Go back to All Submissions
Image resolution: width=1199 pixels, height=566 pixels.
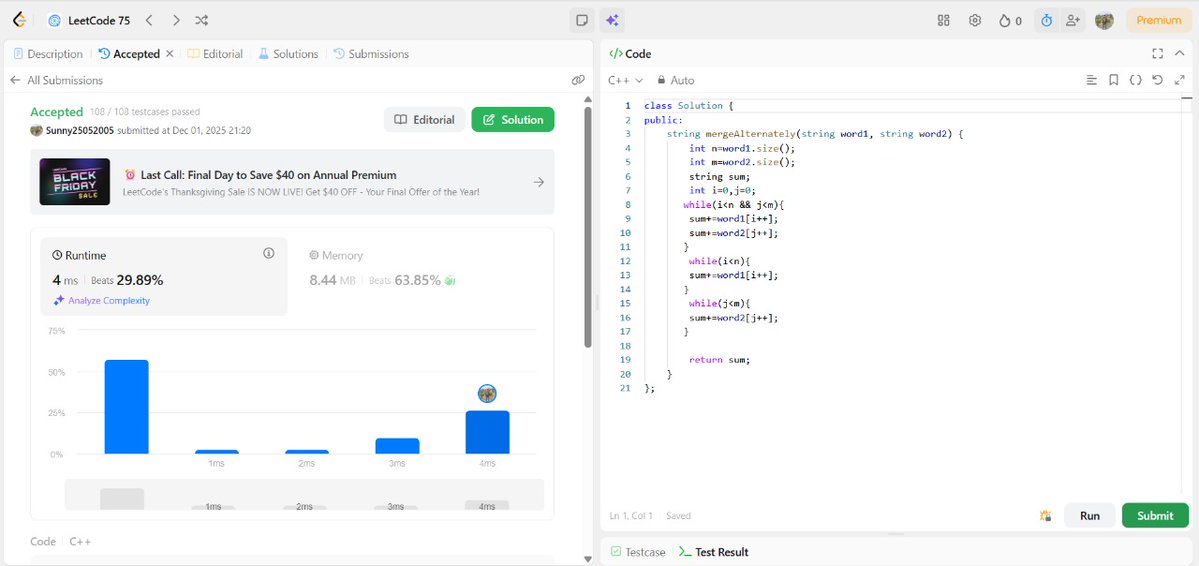click(57, 80)
